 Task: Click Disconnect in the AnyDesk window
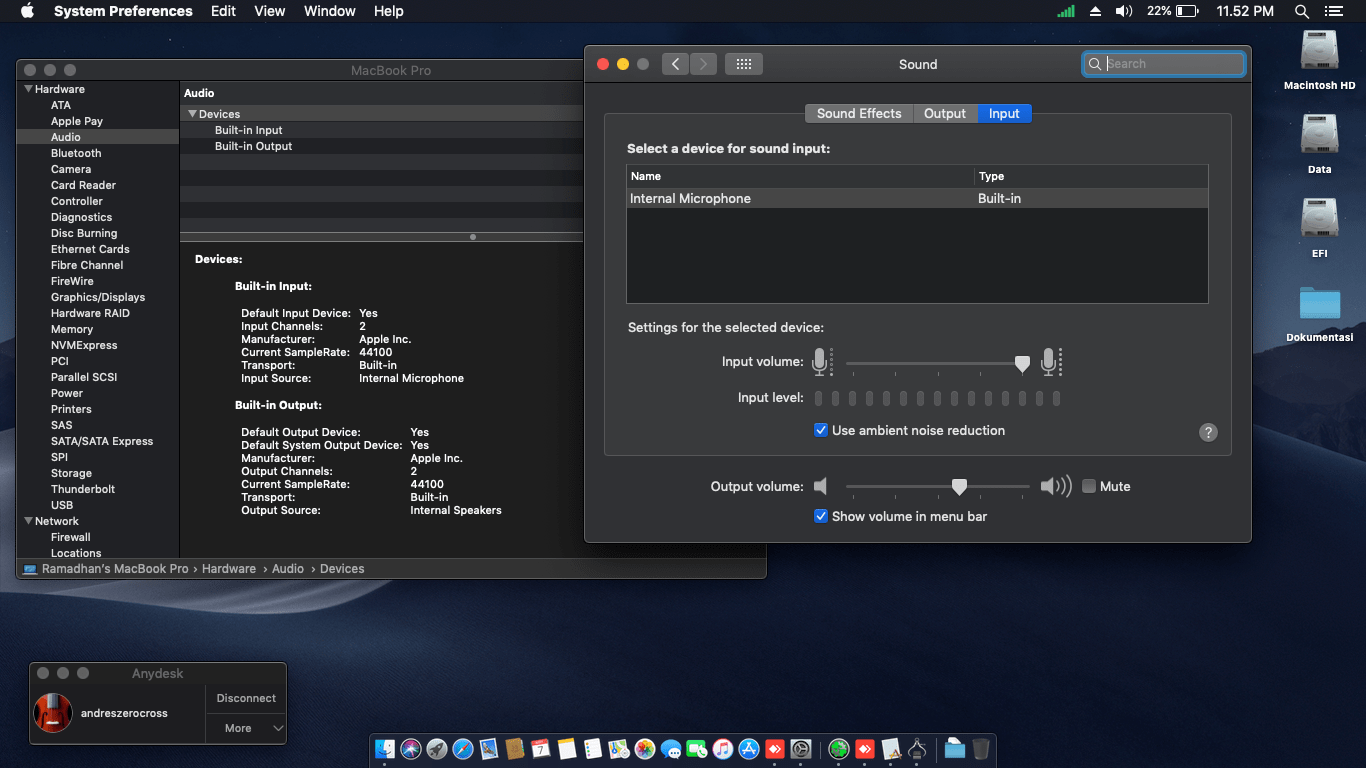[x=245, y=698]
